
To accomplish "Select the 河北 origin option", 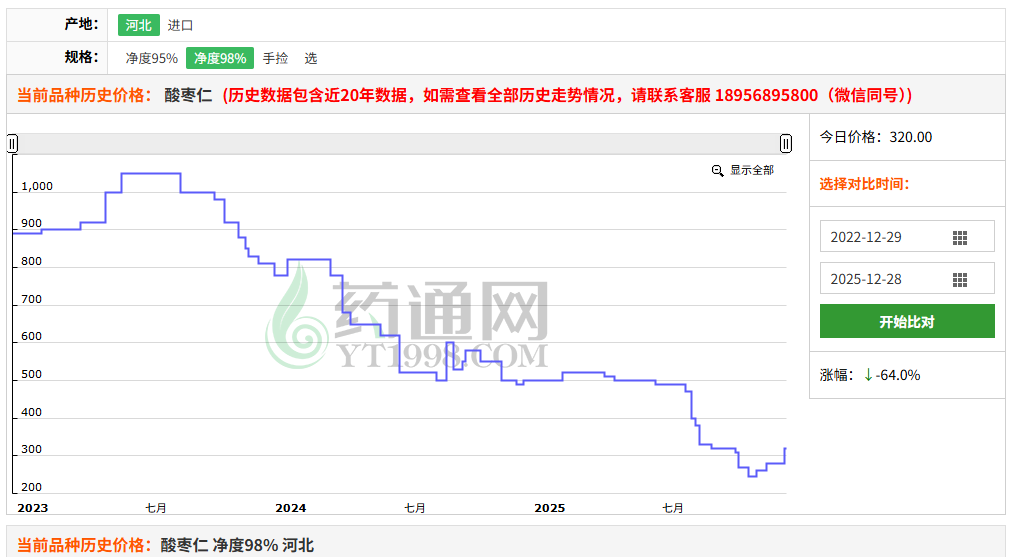I will (138, 25).
